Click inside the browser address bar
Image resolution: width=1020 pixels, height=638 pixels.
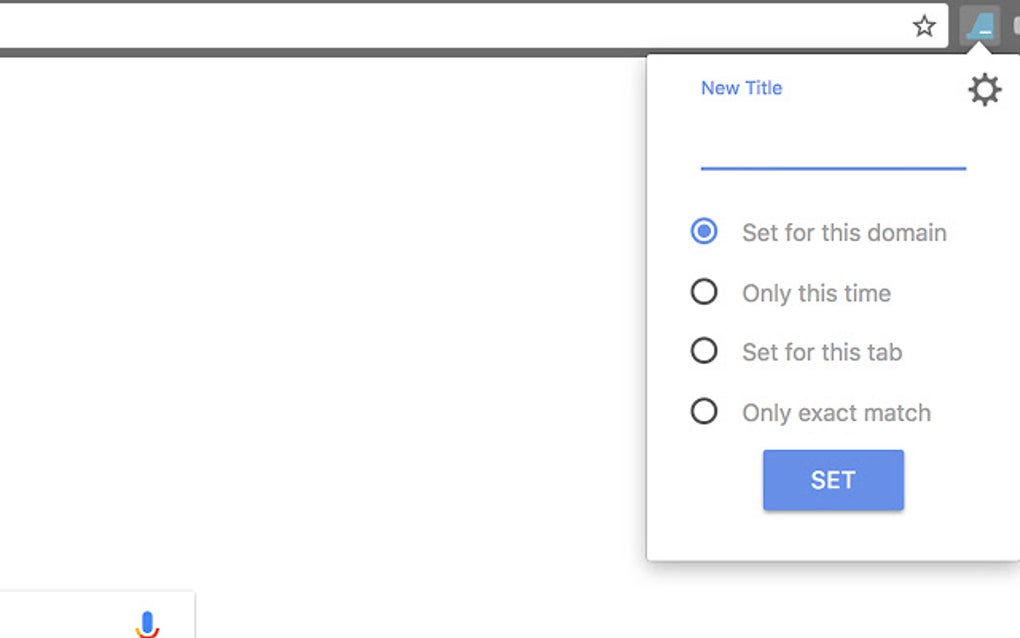[450, 27]
